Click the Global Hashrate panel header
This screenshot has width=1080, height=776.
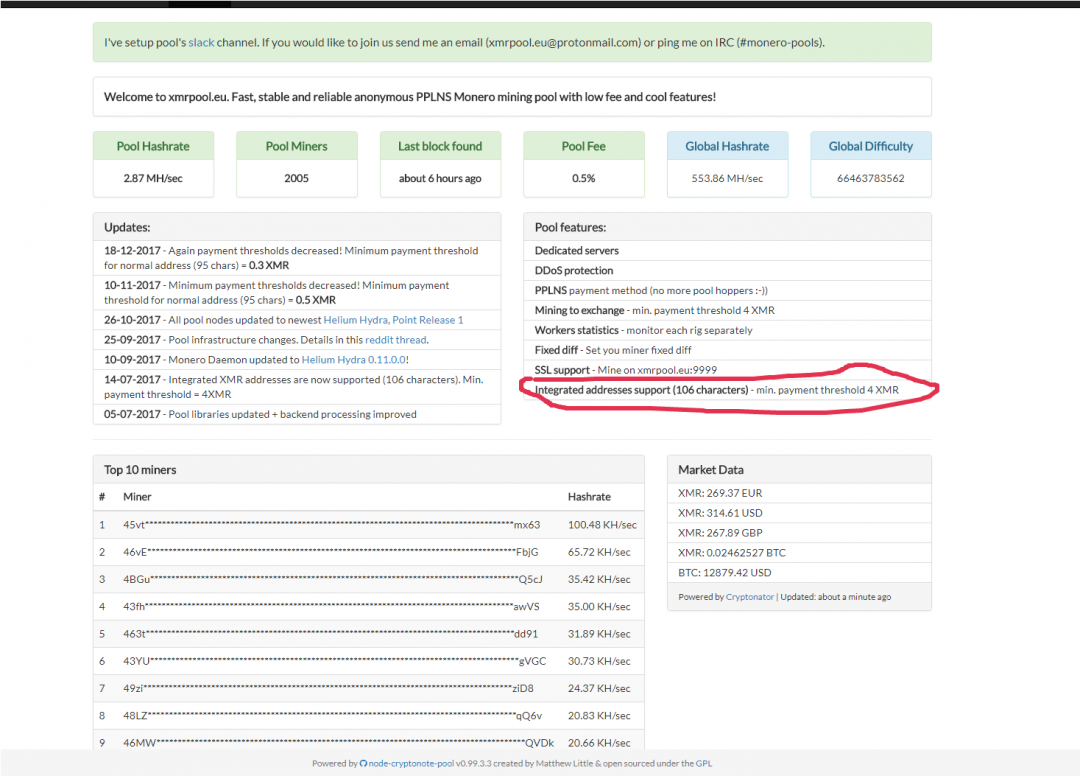[x=727, y=146]
